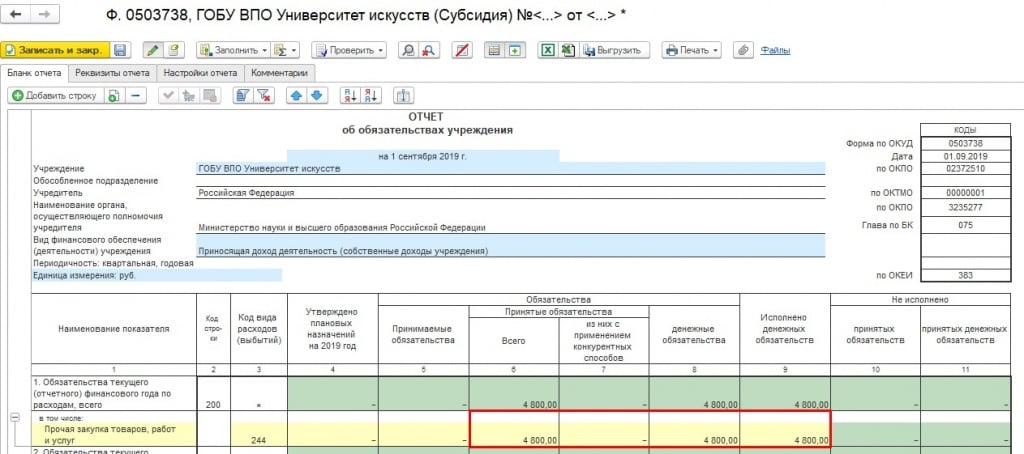Image resolution: width=1024 pixels, height=454 pixels.
Task: Select the highlighted 4 800,00 Всего cell
Action: point(514,429)
